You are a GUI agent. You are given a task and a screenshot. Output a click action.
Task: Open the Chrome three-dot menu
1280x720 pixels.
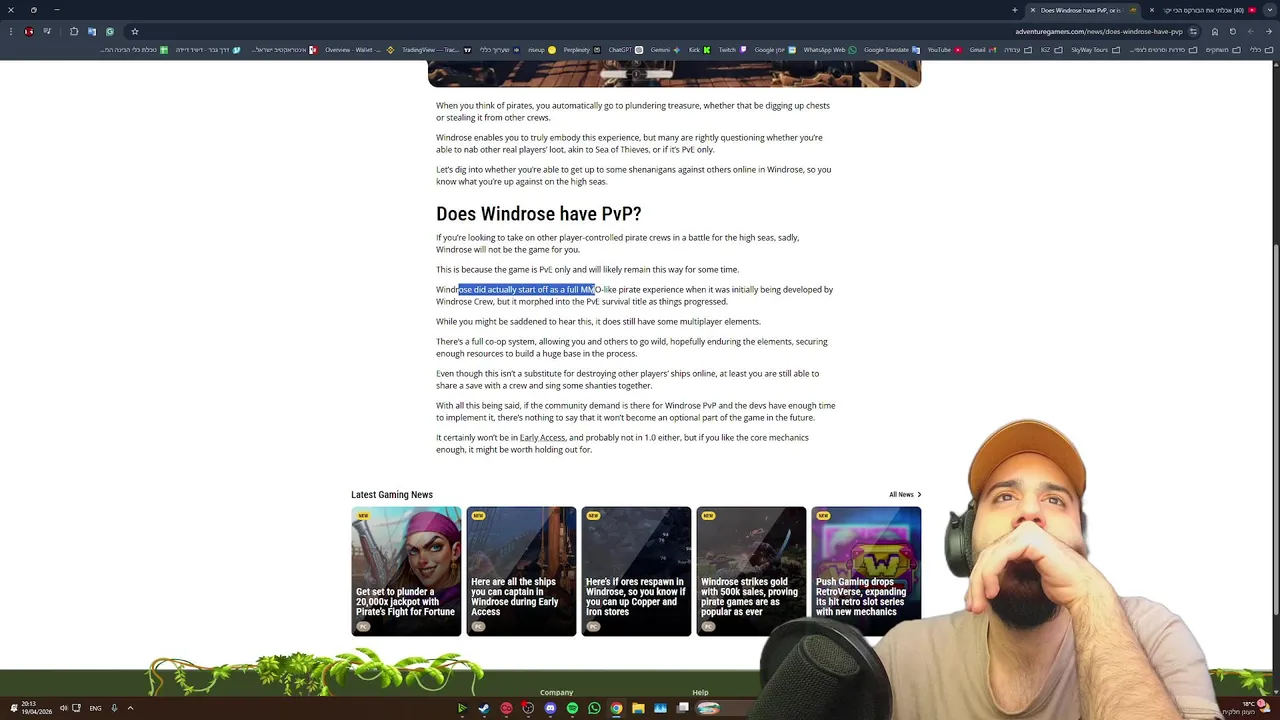[x=11, y=31]
